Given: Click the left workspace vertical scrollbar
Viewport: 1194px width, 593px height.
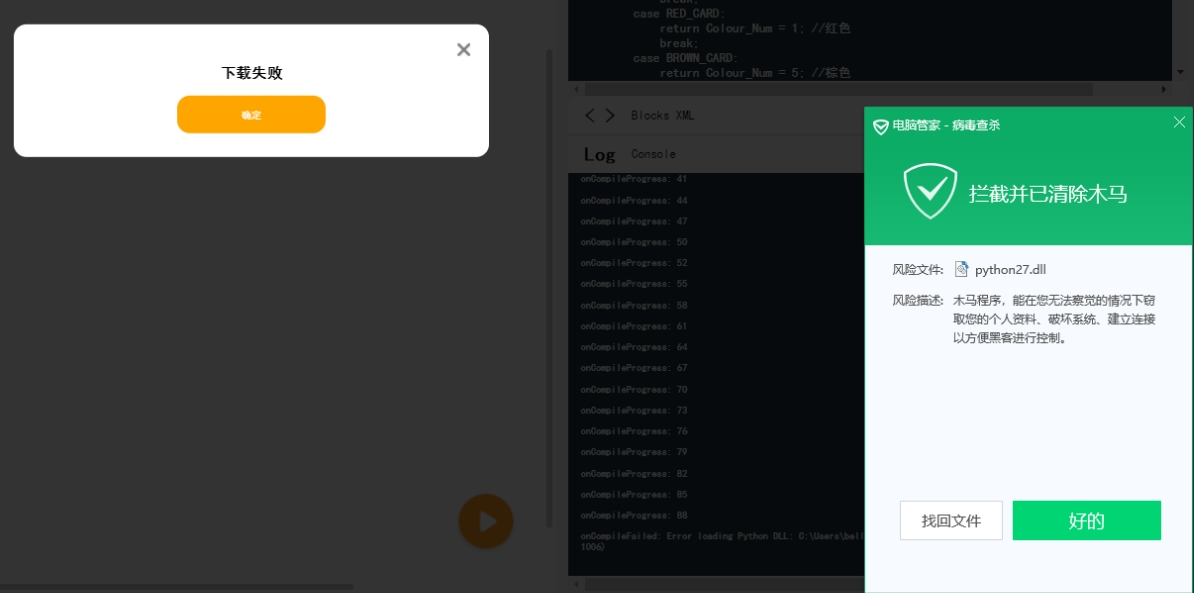Looking at the screenshot, I should pyautogui.click(x=549, y=289).
